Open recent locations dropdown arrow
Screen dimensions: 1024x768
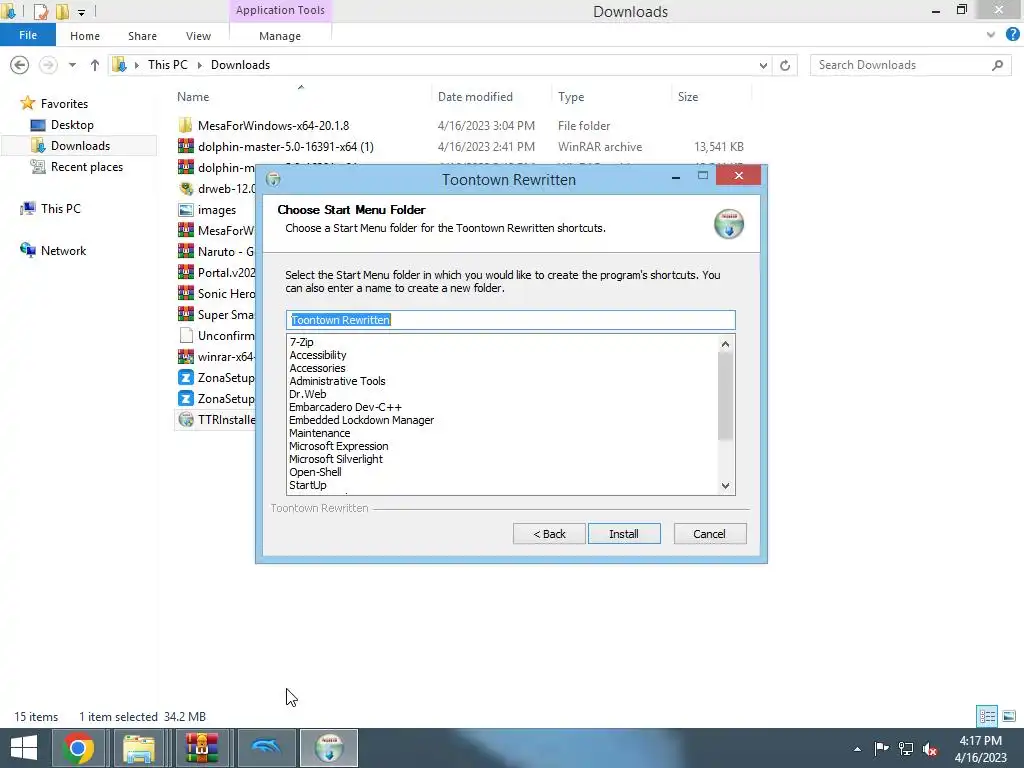tap(72, 65)
